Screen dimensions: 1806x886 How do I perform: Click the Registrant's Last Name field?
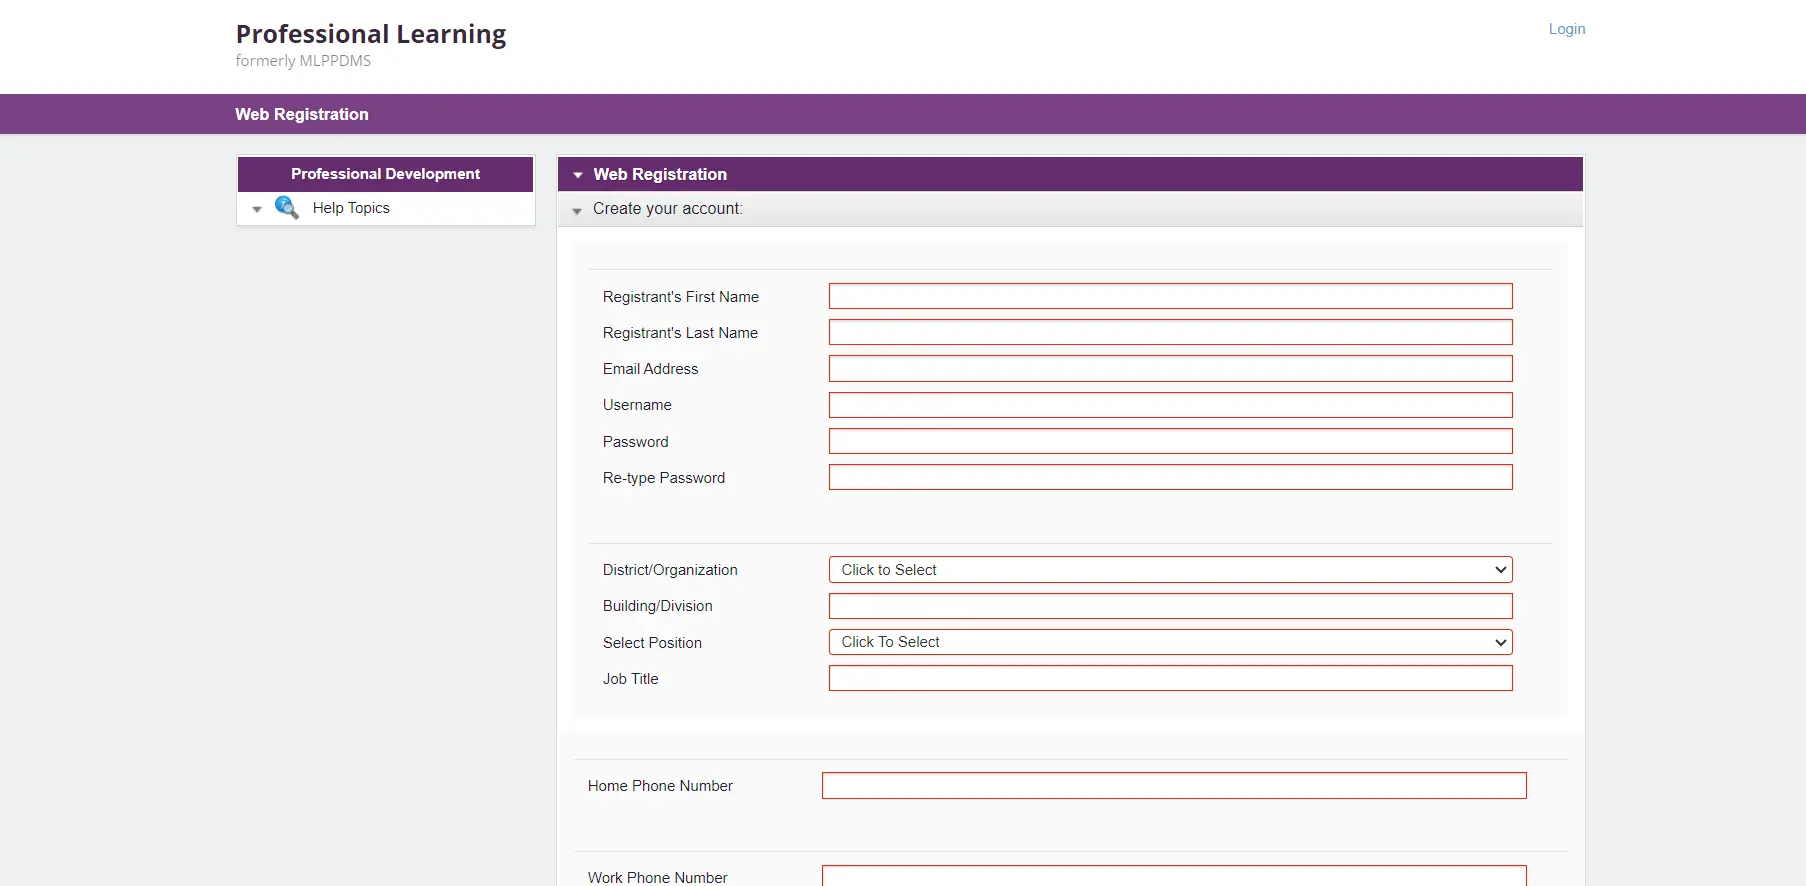click(1170, 332)
